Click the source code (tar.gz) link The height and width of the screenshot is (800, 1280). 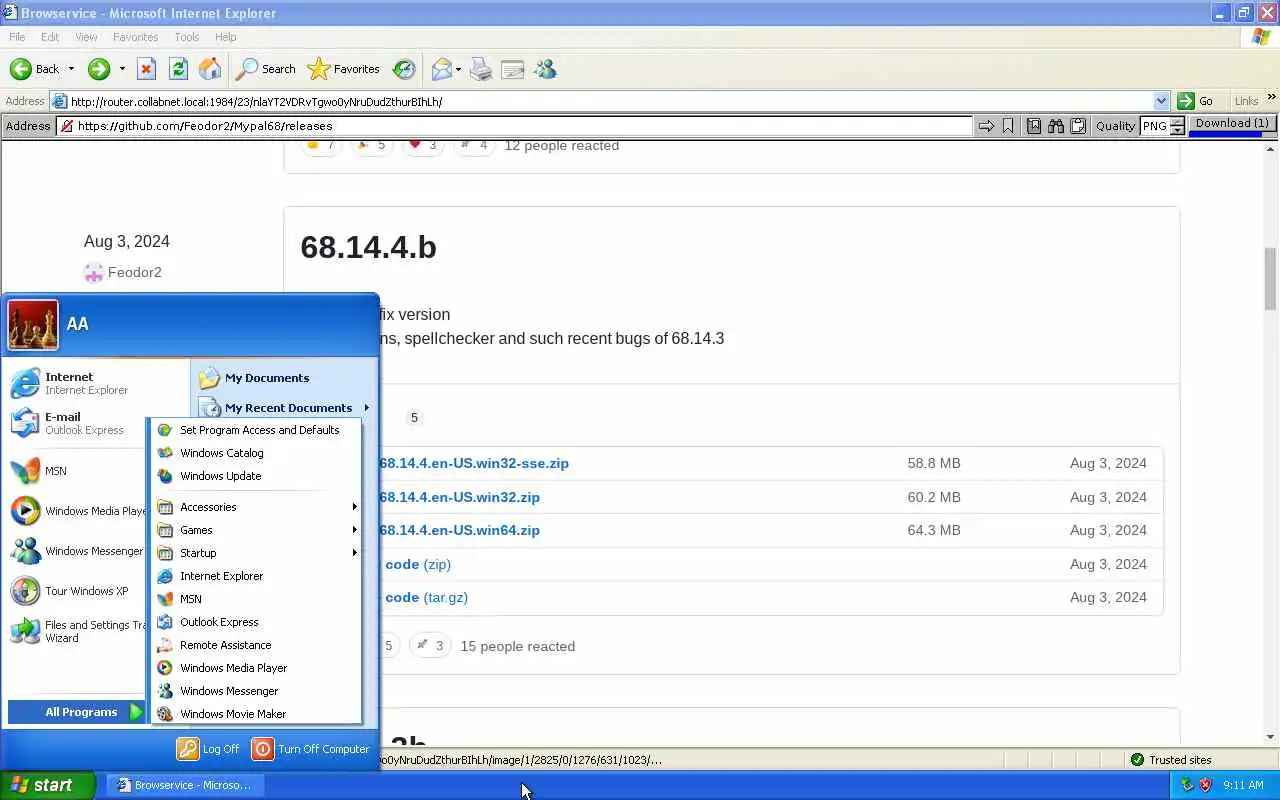click(427, 598)
